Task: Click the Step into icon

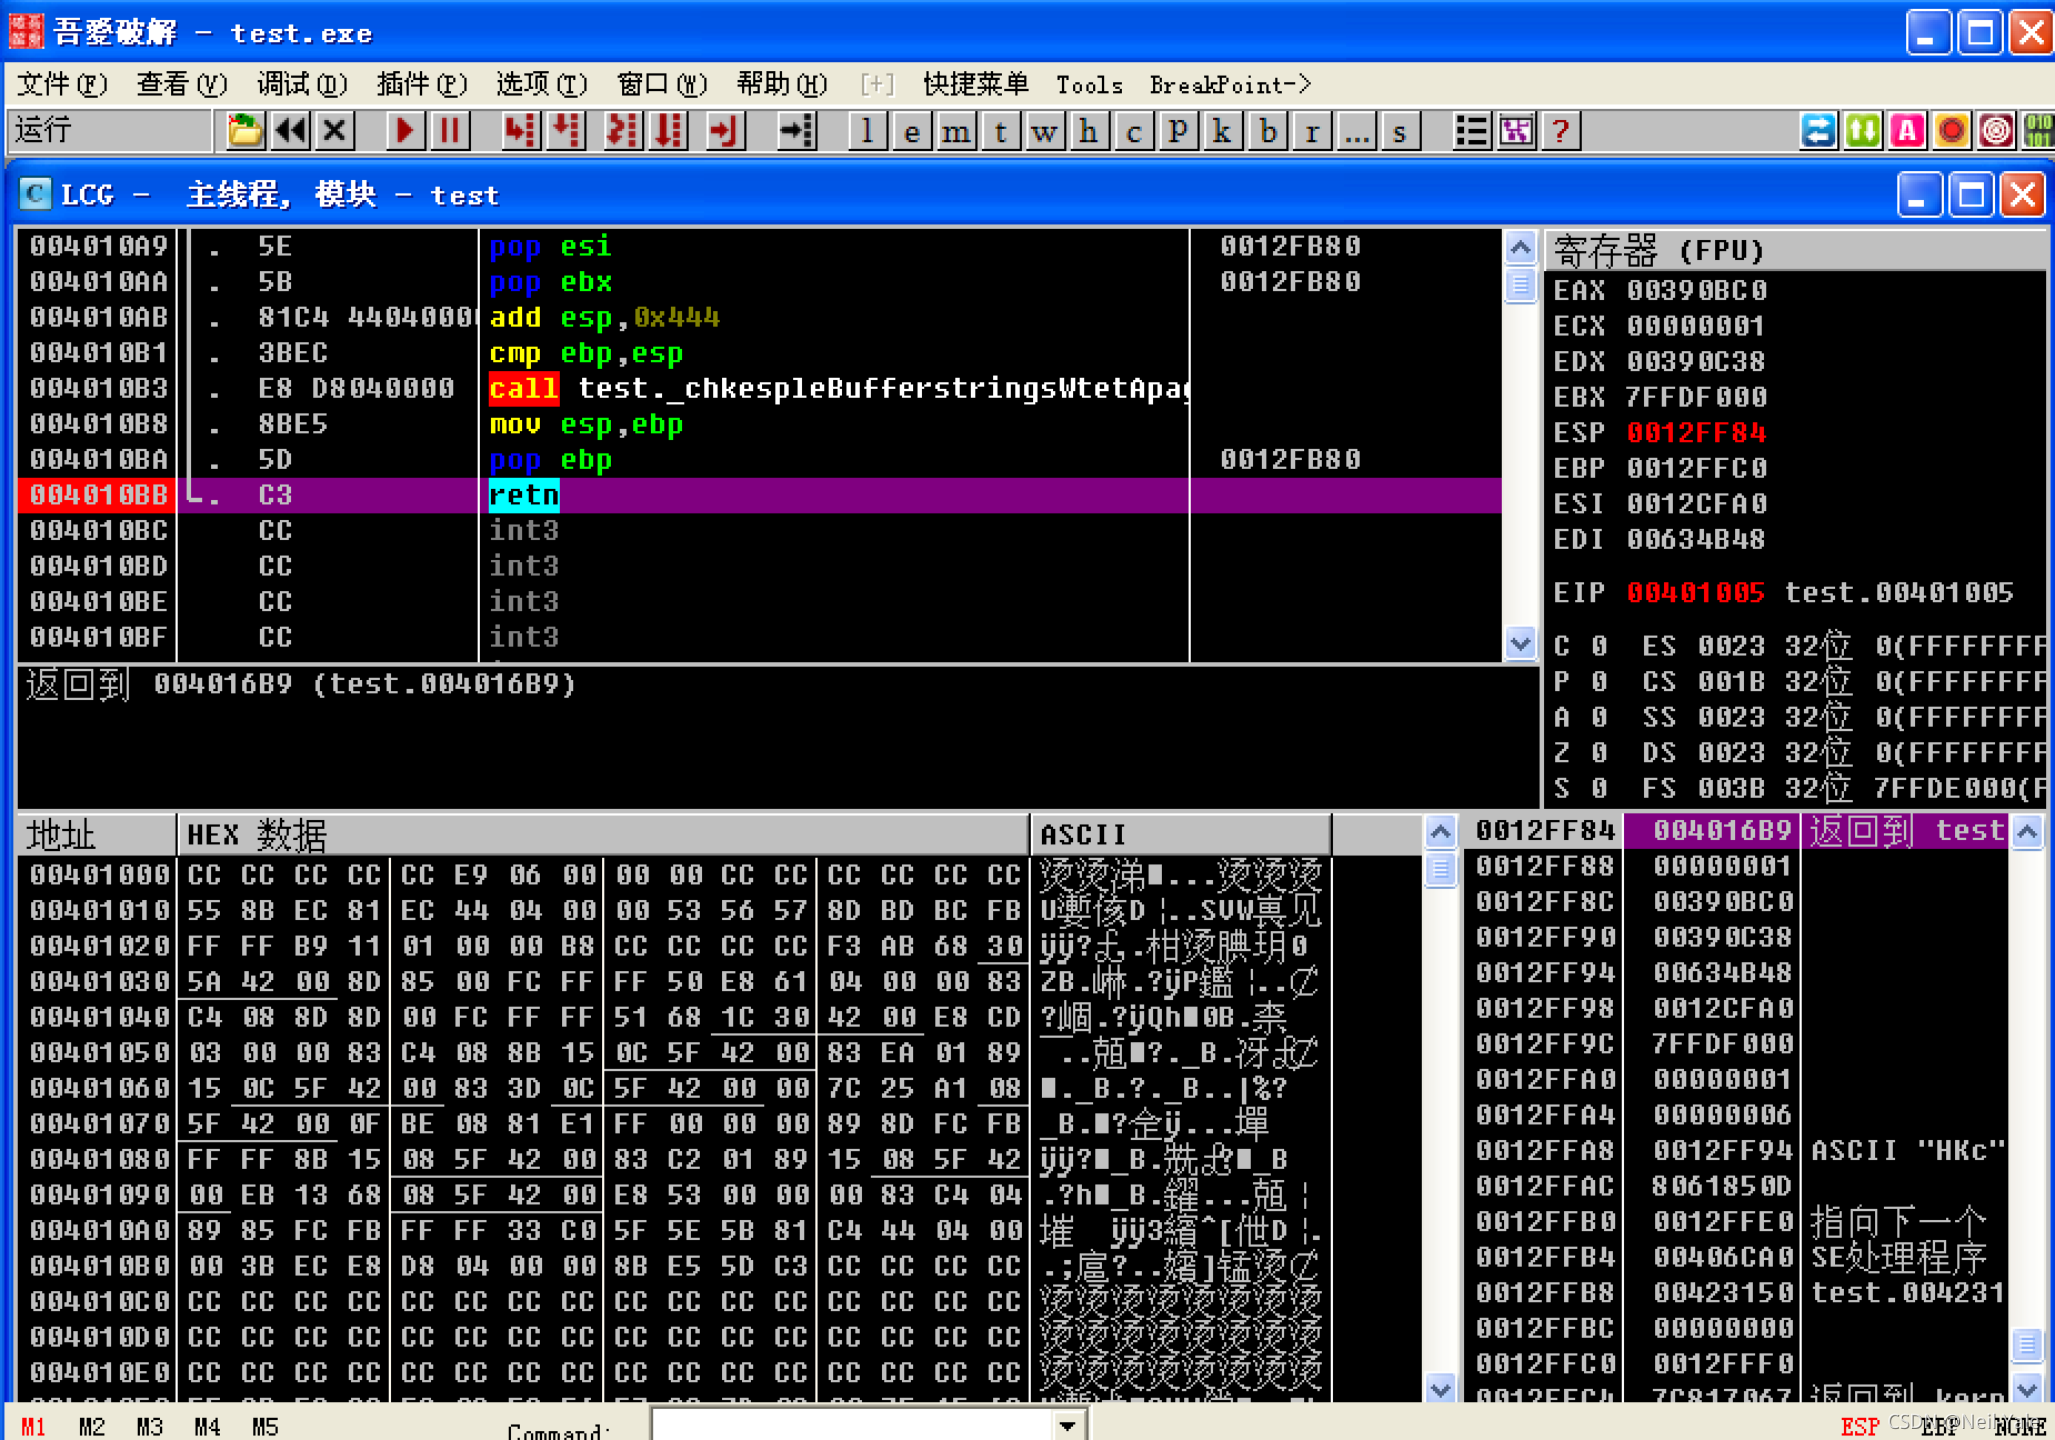Action: point(520,131)
